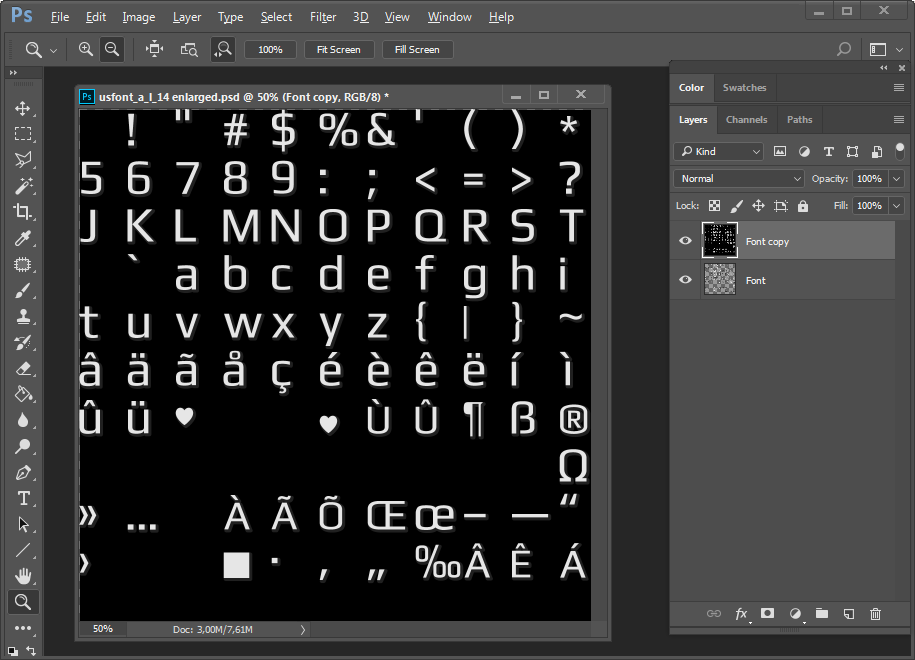Toggle layer filtering switch on or off

[x=900, y=151]
